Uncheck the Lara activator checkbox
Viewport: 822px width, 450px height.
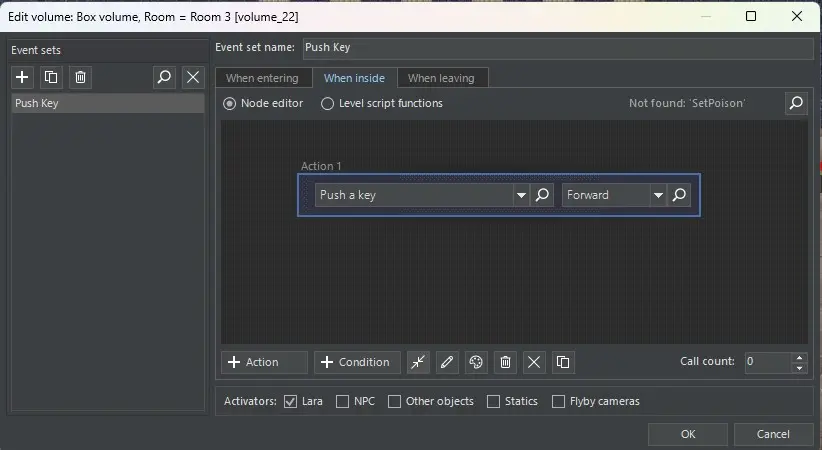click(291, 401)
